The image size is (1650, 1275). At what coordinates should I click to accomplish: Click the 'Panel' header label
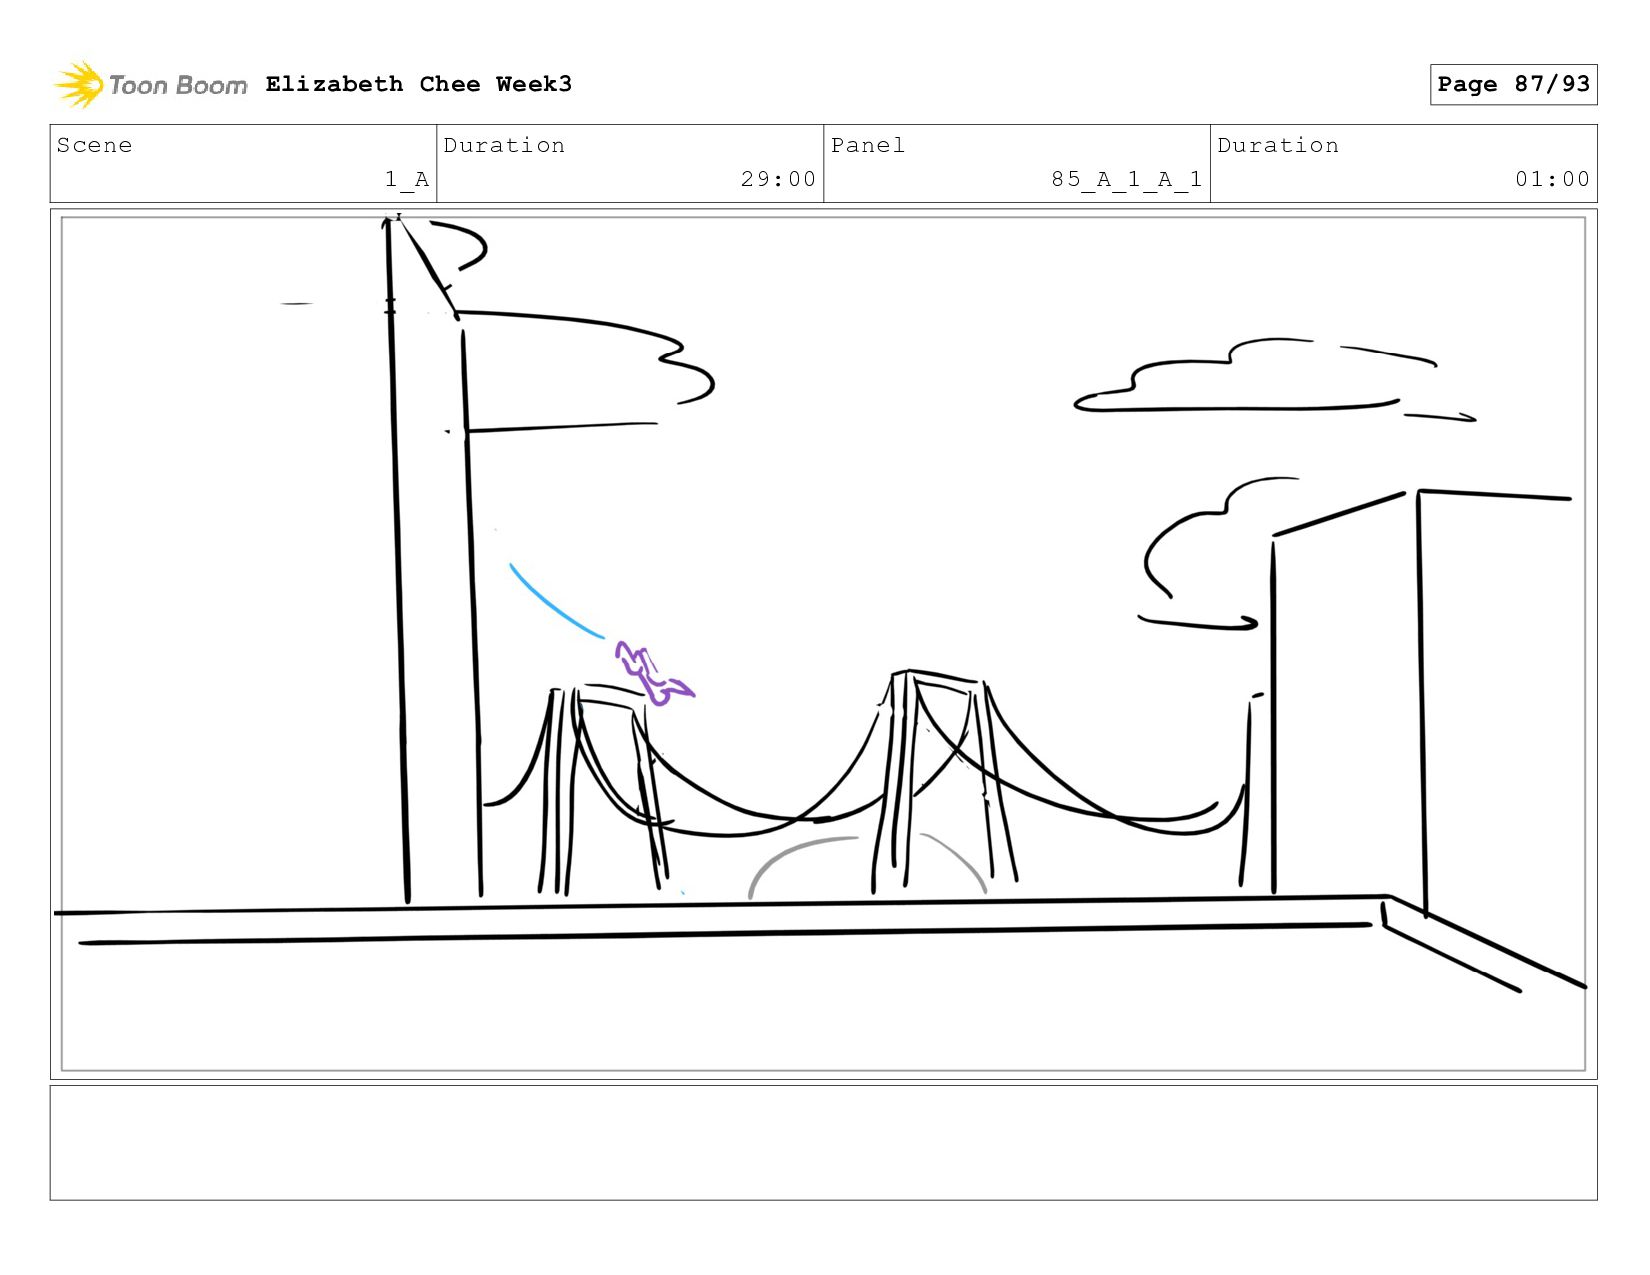click(x=868, y=145)
